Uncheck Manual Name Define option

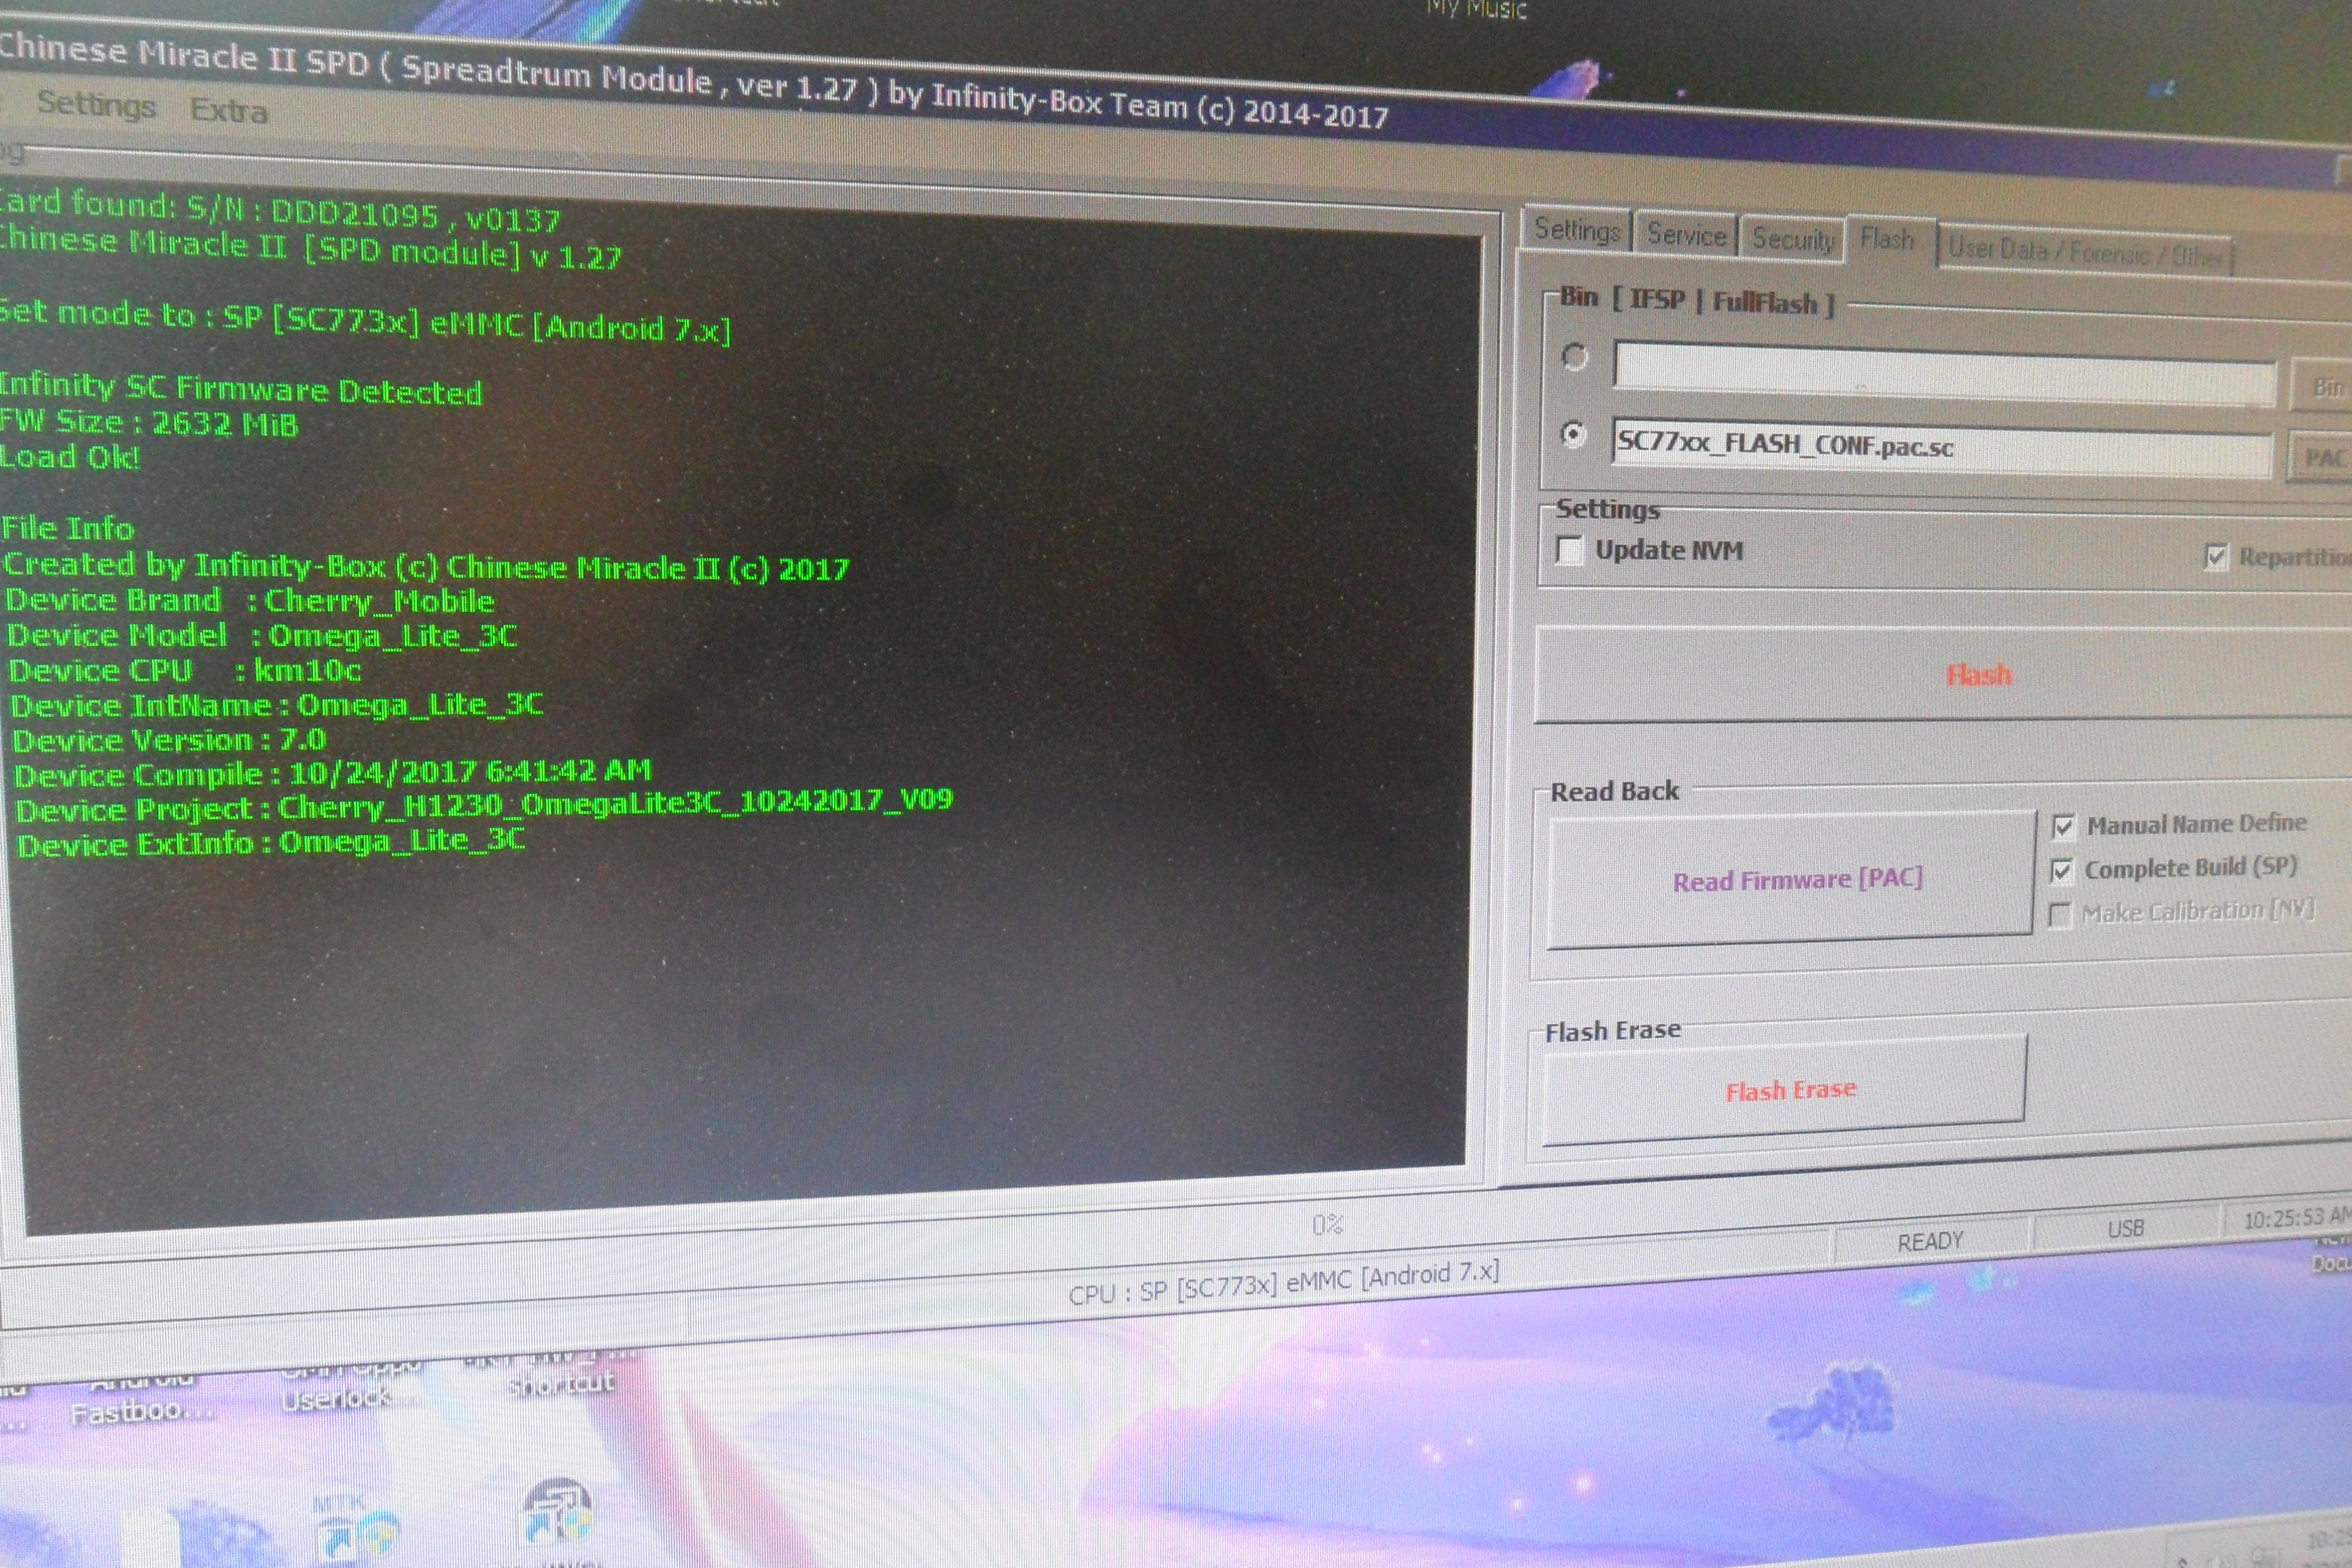pos(2062,826)
